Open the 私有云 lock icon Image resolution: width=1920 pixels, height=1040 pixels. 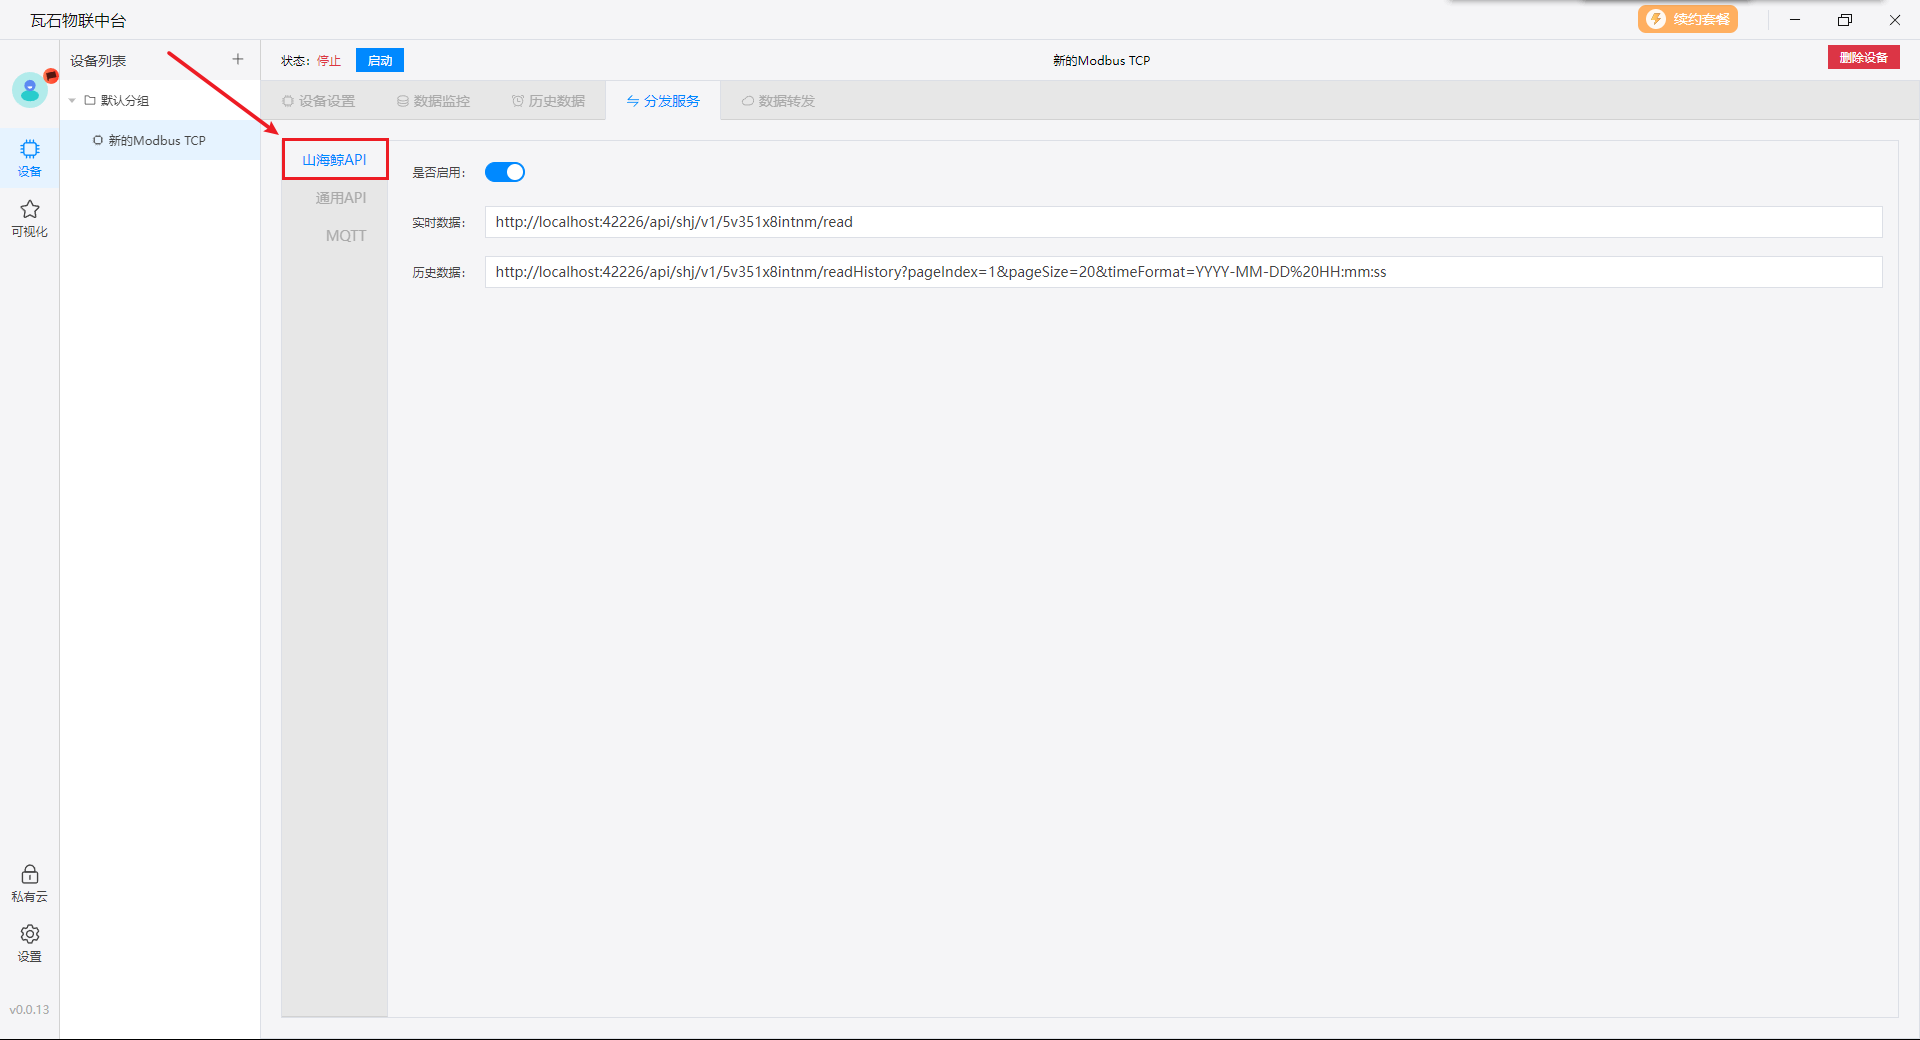pos(30,883)
